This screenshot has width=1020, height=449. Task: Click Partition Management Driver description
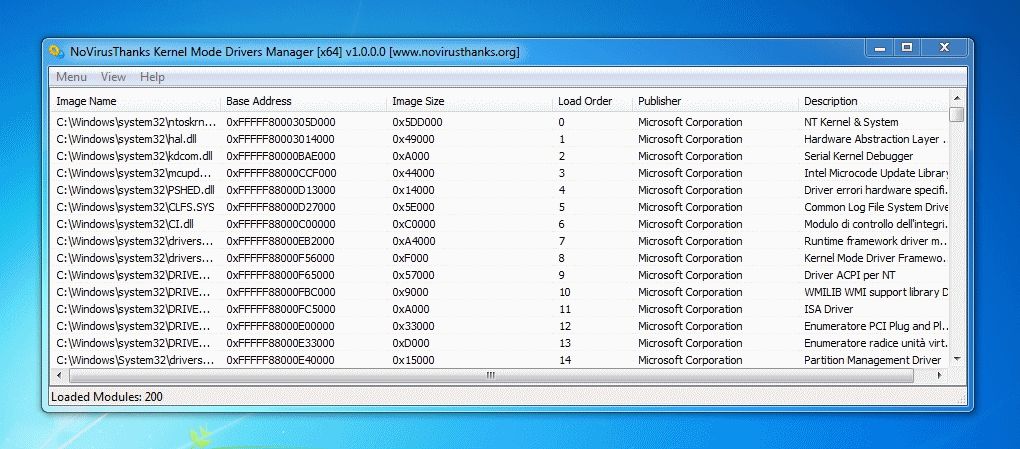872,360
